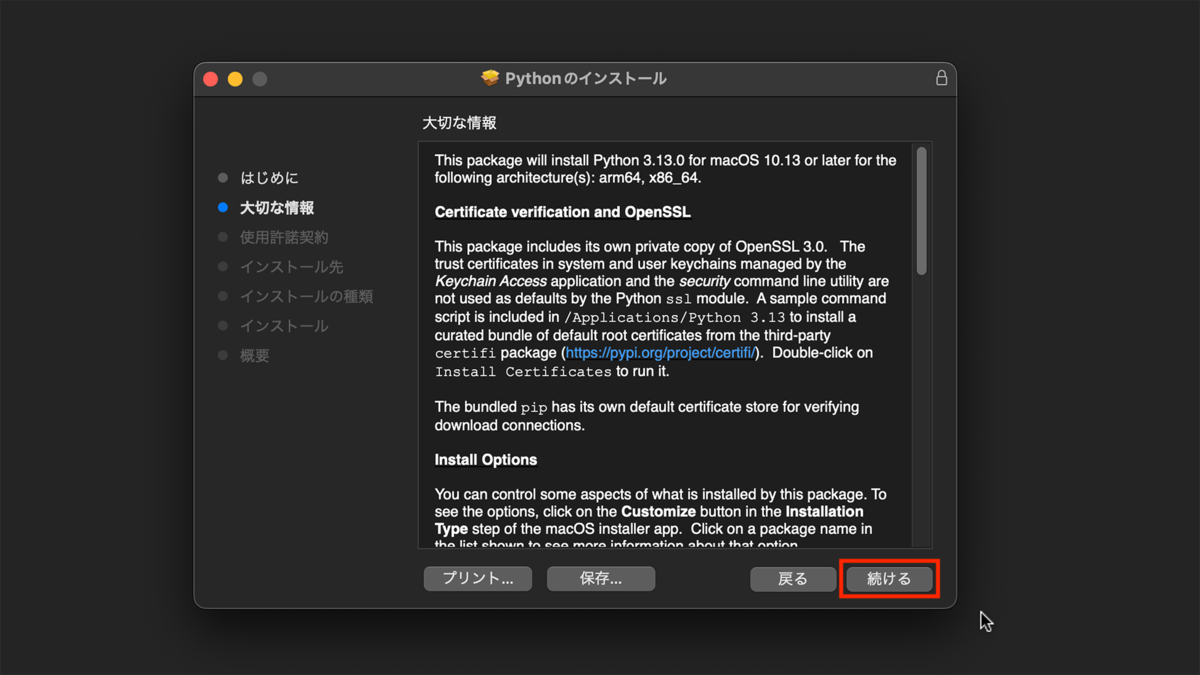Select the 使用許諾契約 step in sidebar
This screenshot has width=1200, height=675.
[x=284, y=237]
